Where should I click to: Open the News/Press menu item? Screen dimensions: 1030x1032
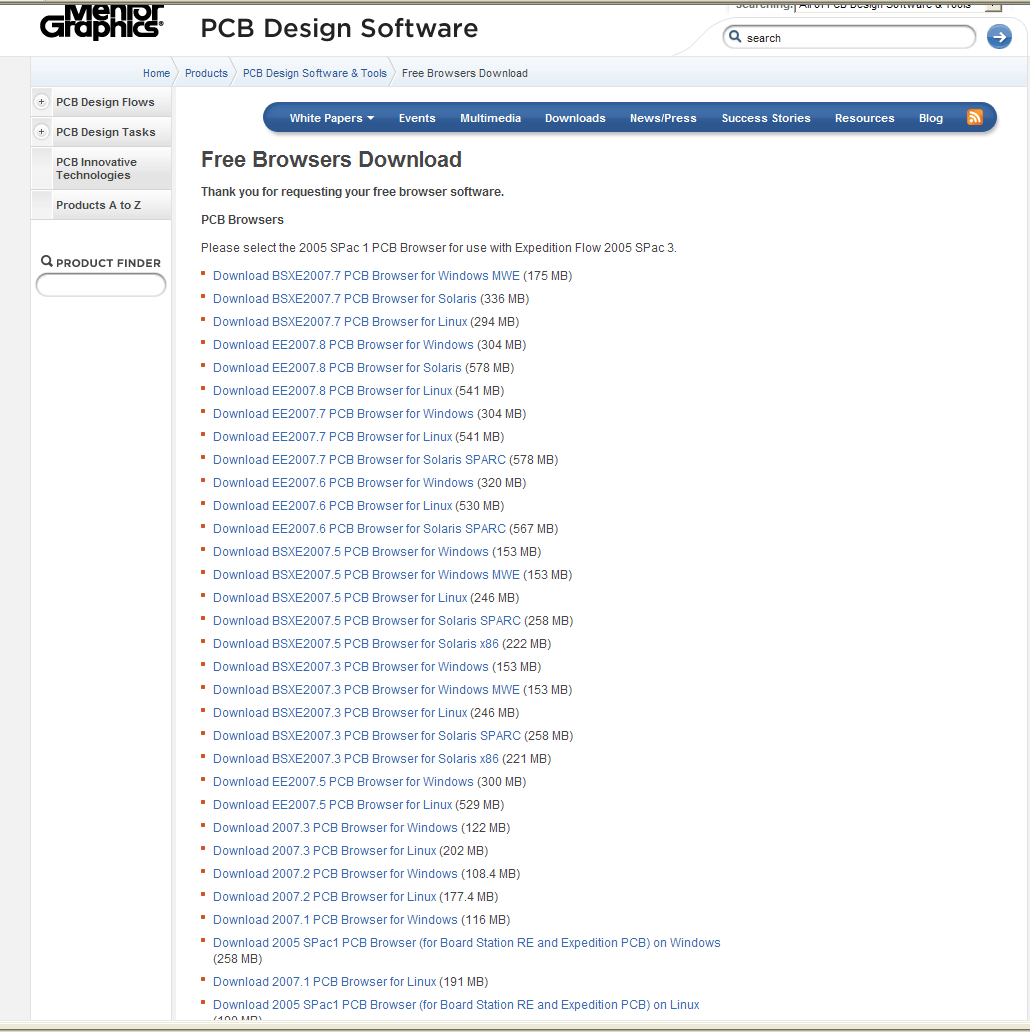point(663,118)
